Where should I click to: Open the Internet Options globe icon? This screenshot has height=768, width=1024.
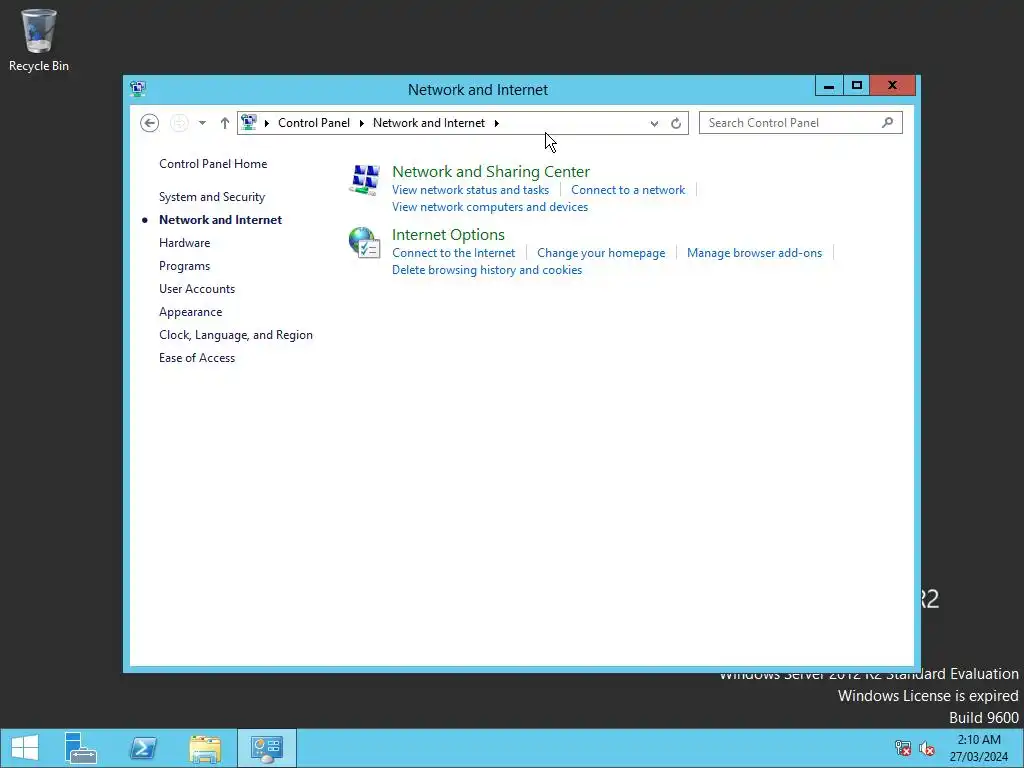(364, 242)
